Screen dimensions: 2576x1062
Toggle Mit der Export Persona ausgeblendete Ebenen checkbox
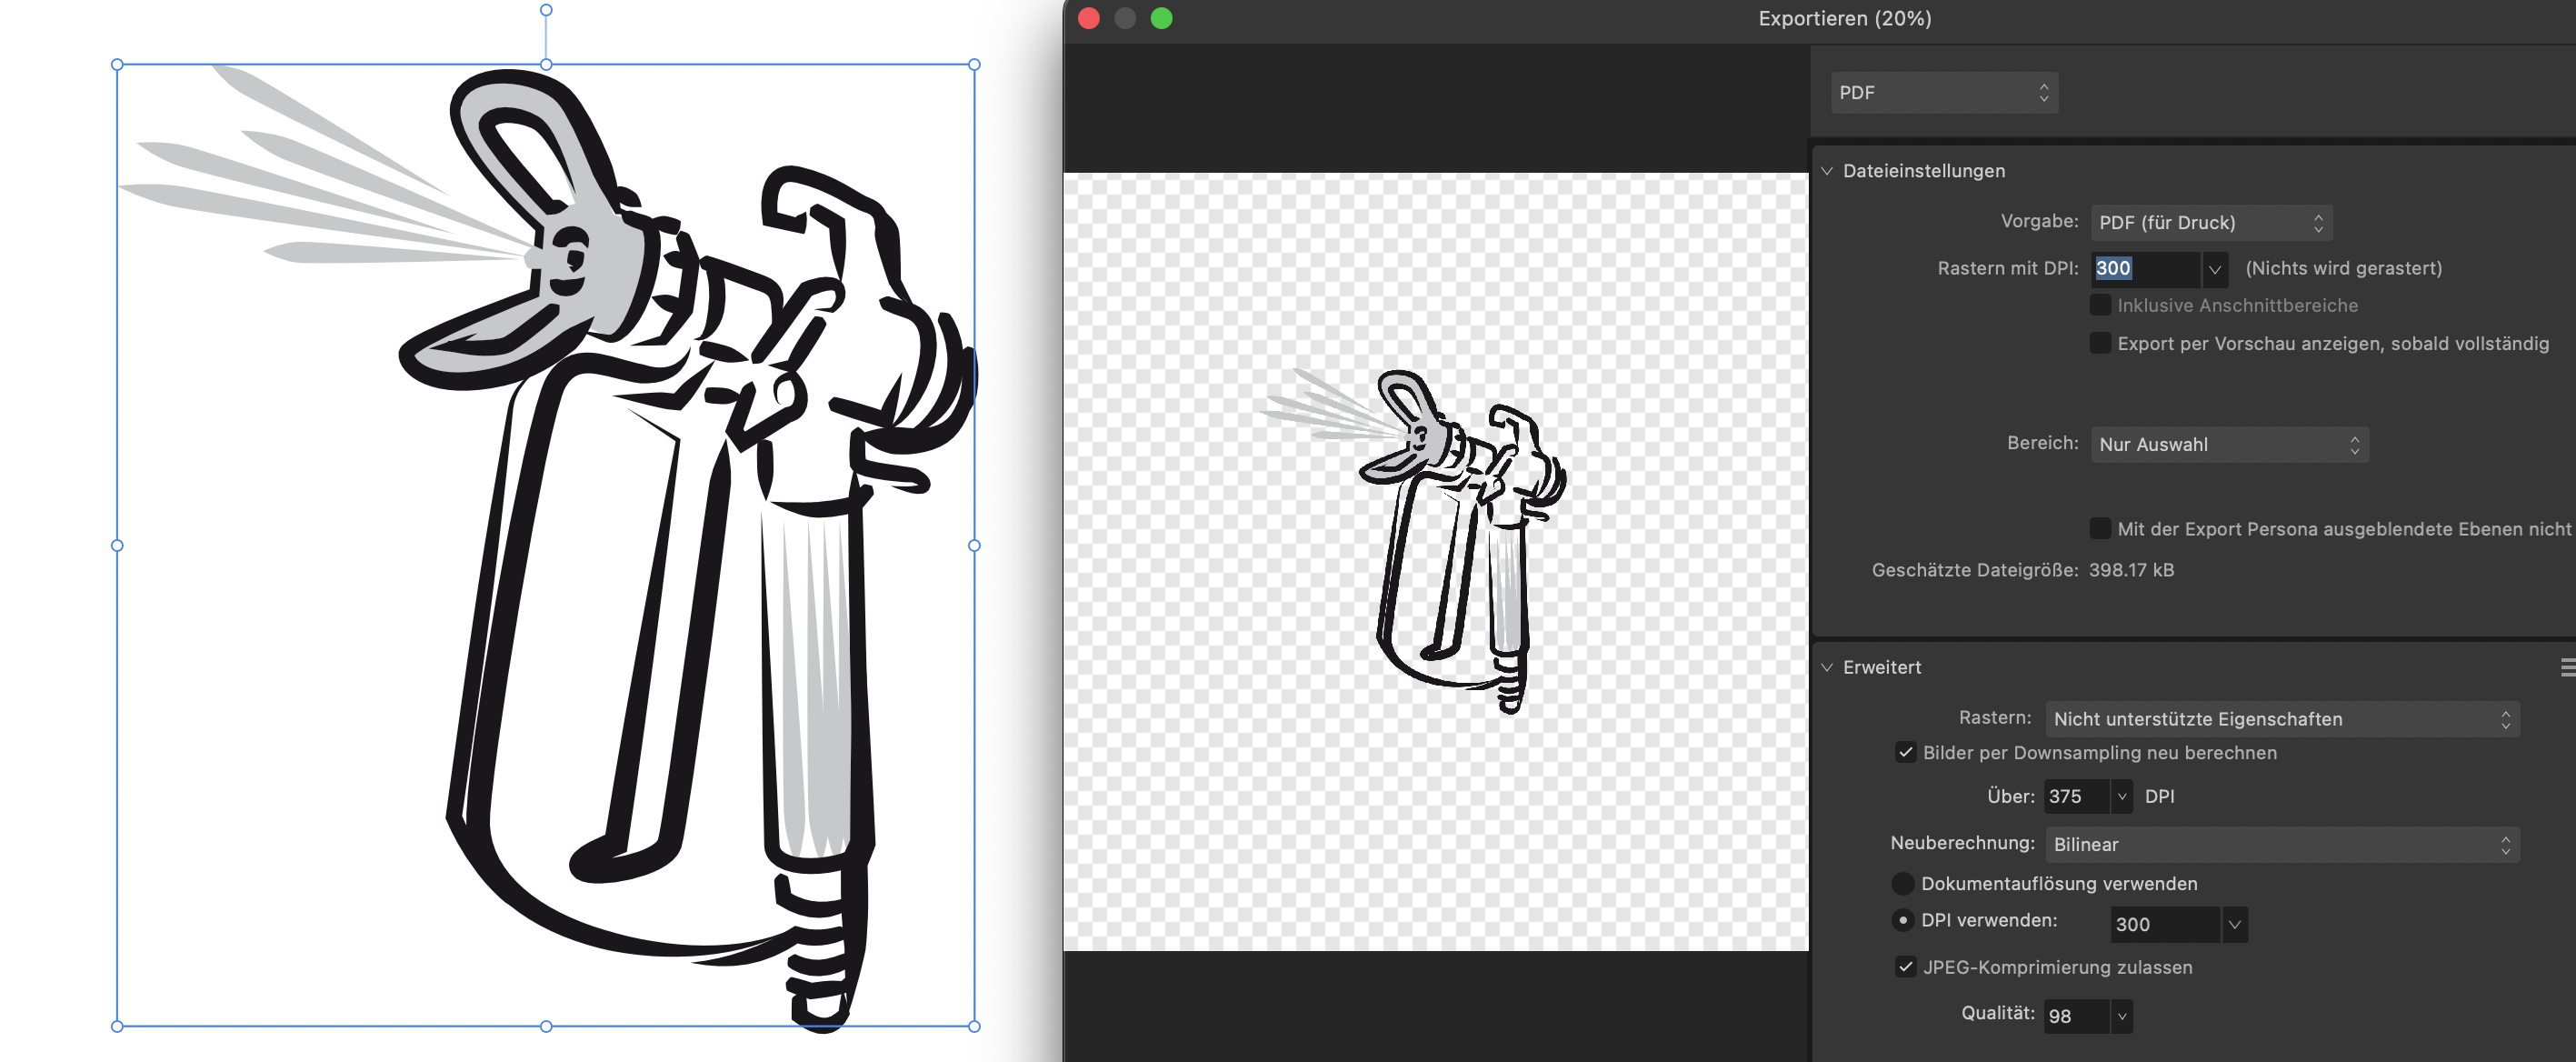point(2100,528)
